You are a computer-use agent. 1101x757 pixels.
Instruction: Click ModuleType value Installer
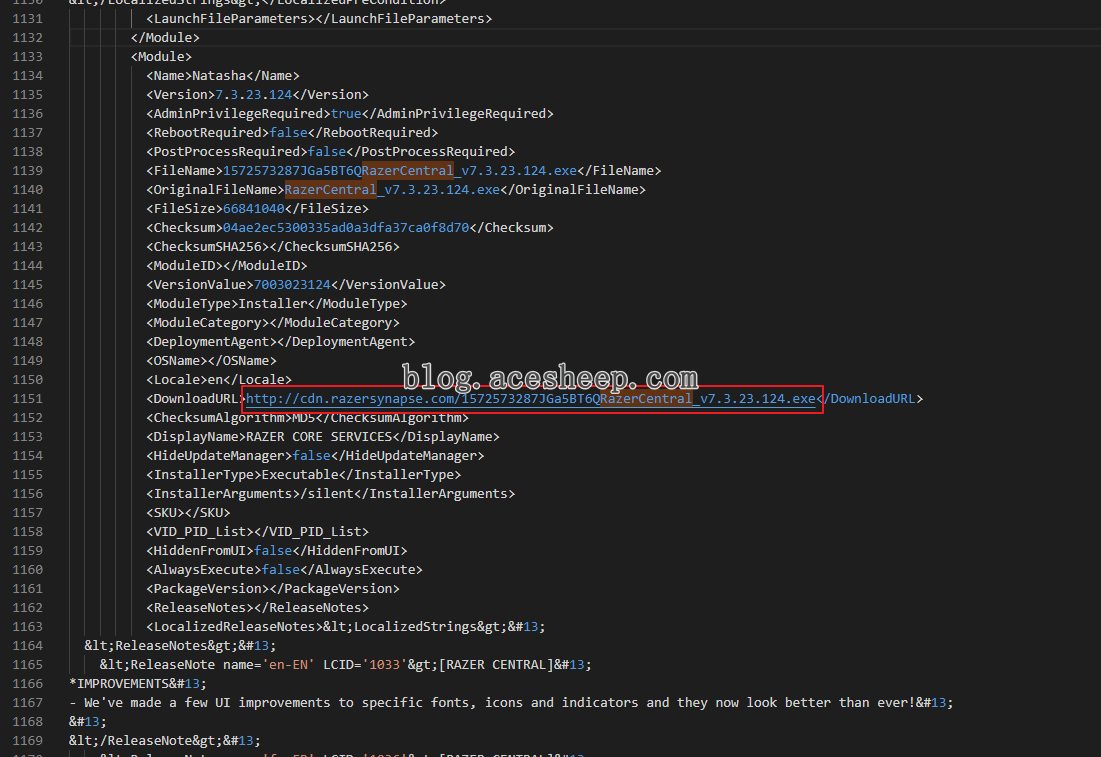[272, 303]
